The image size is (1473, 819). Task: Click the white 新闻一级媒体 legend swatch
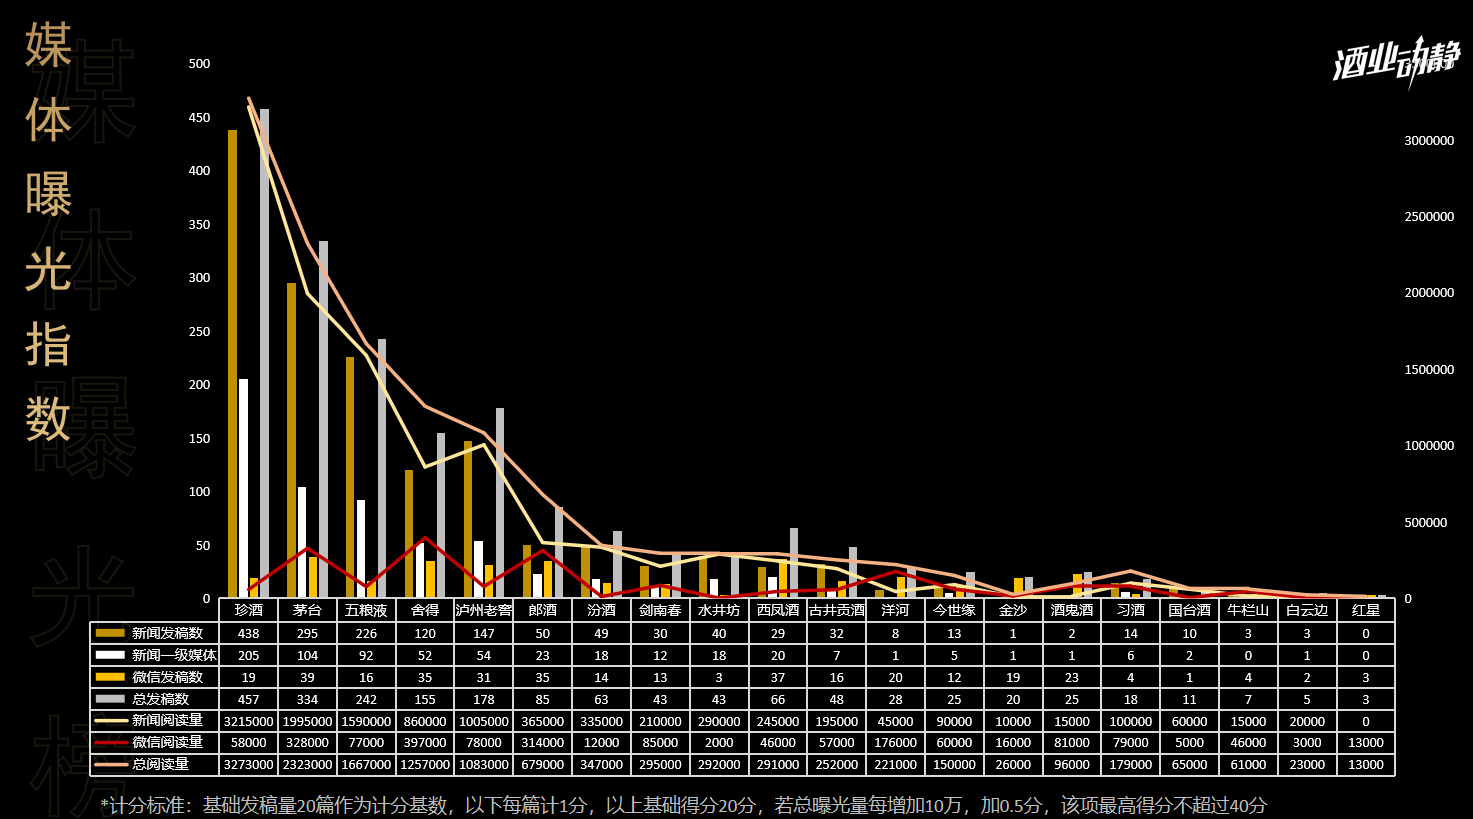[x=110, y=655]
